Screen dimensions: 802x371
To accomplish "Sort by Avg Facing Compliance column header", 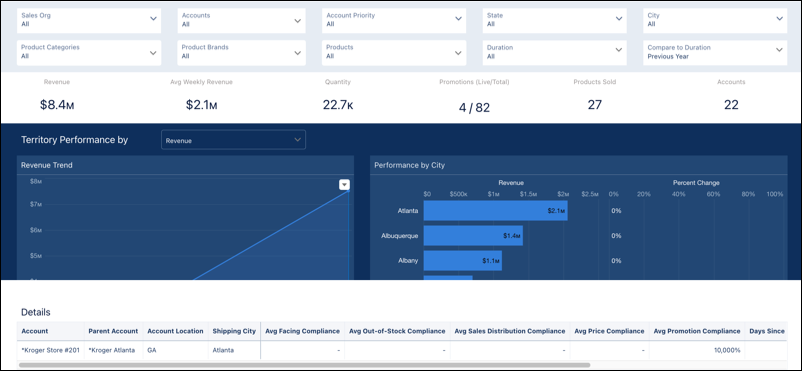I will 303,331.
